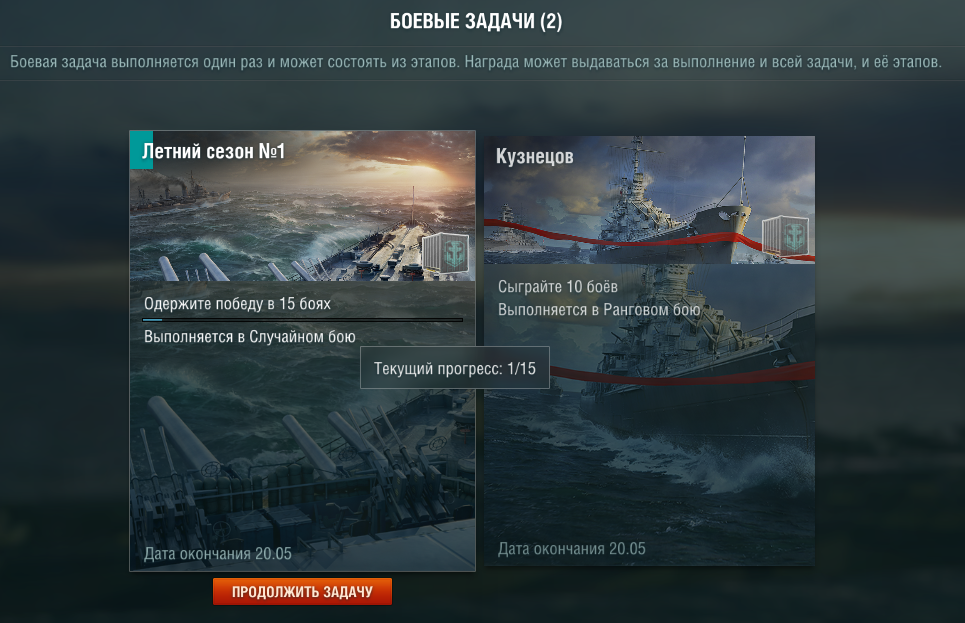The width and height of the screenshot is (965, 623).
Task: Click the combat task description text line
Action: coord(476,62)
